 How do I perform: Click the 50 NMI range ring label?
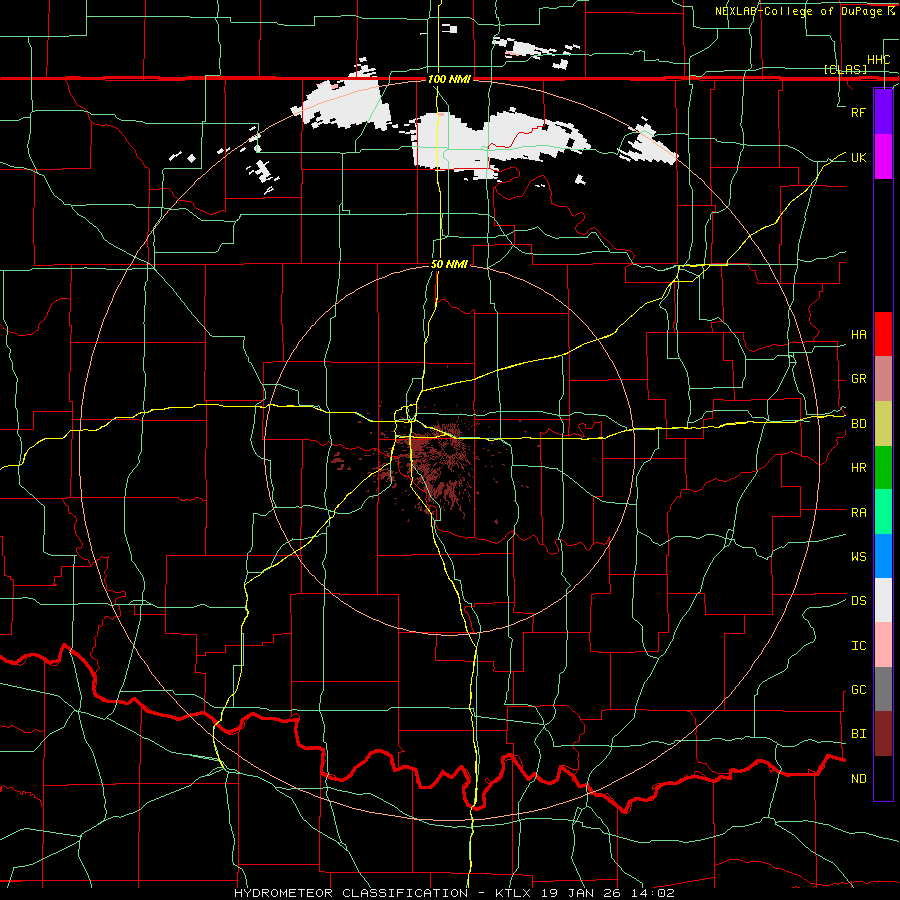point(449,264)
